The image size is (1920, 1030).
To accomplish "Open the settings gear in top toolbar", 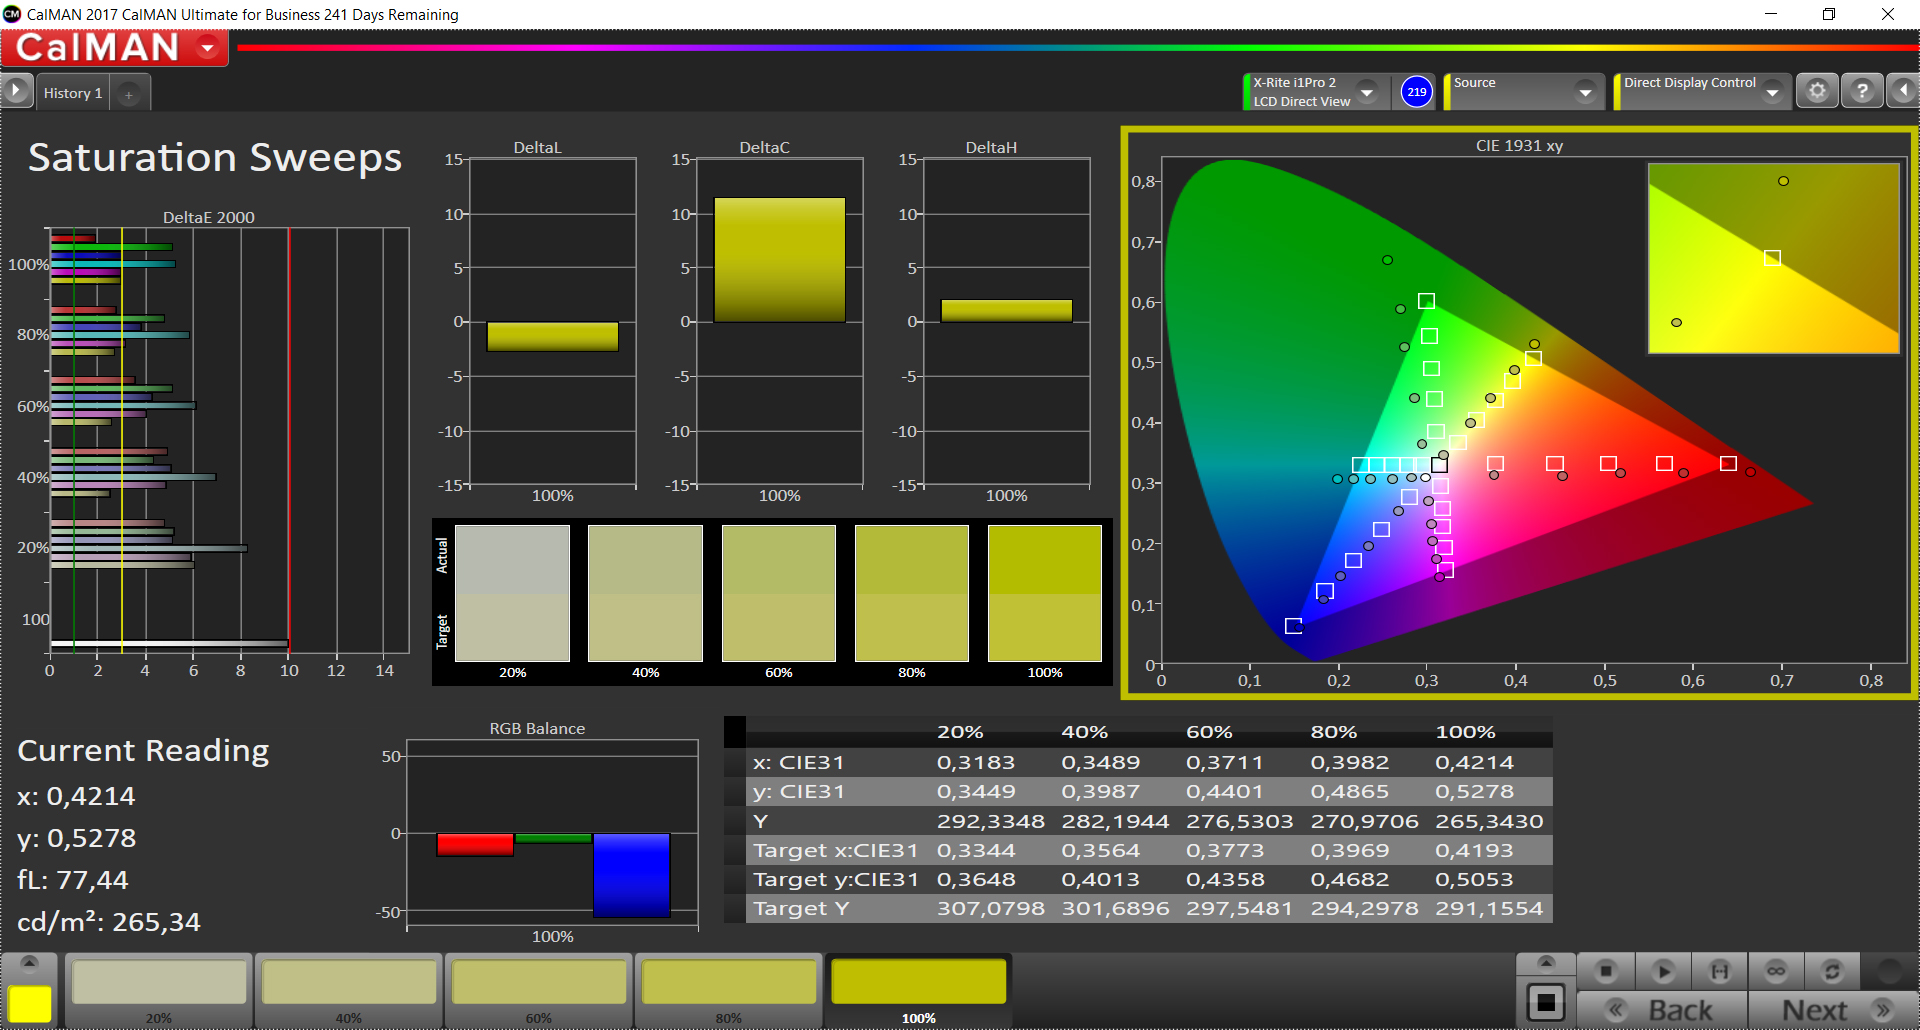I will pos(1817,92).
